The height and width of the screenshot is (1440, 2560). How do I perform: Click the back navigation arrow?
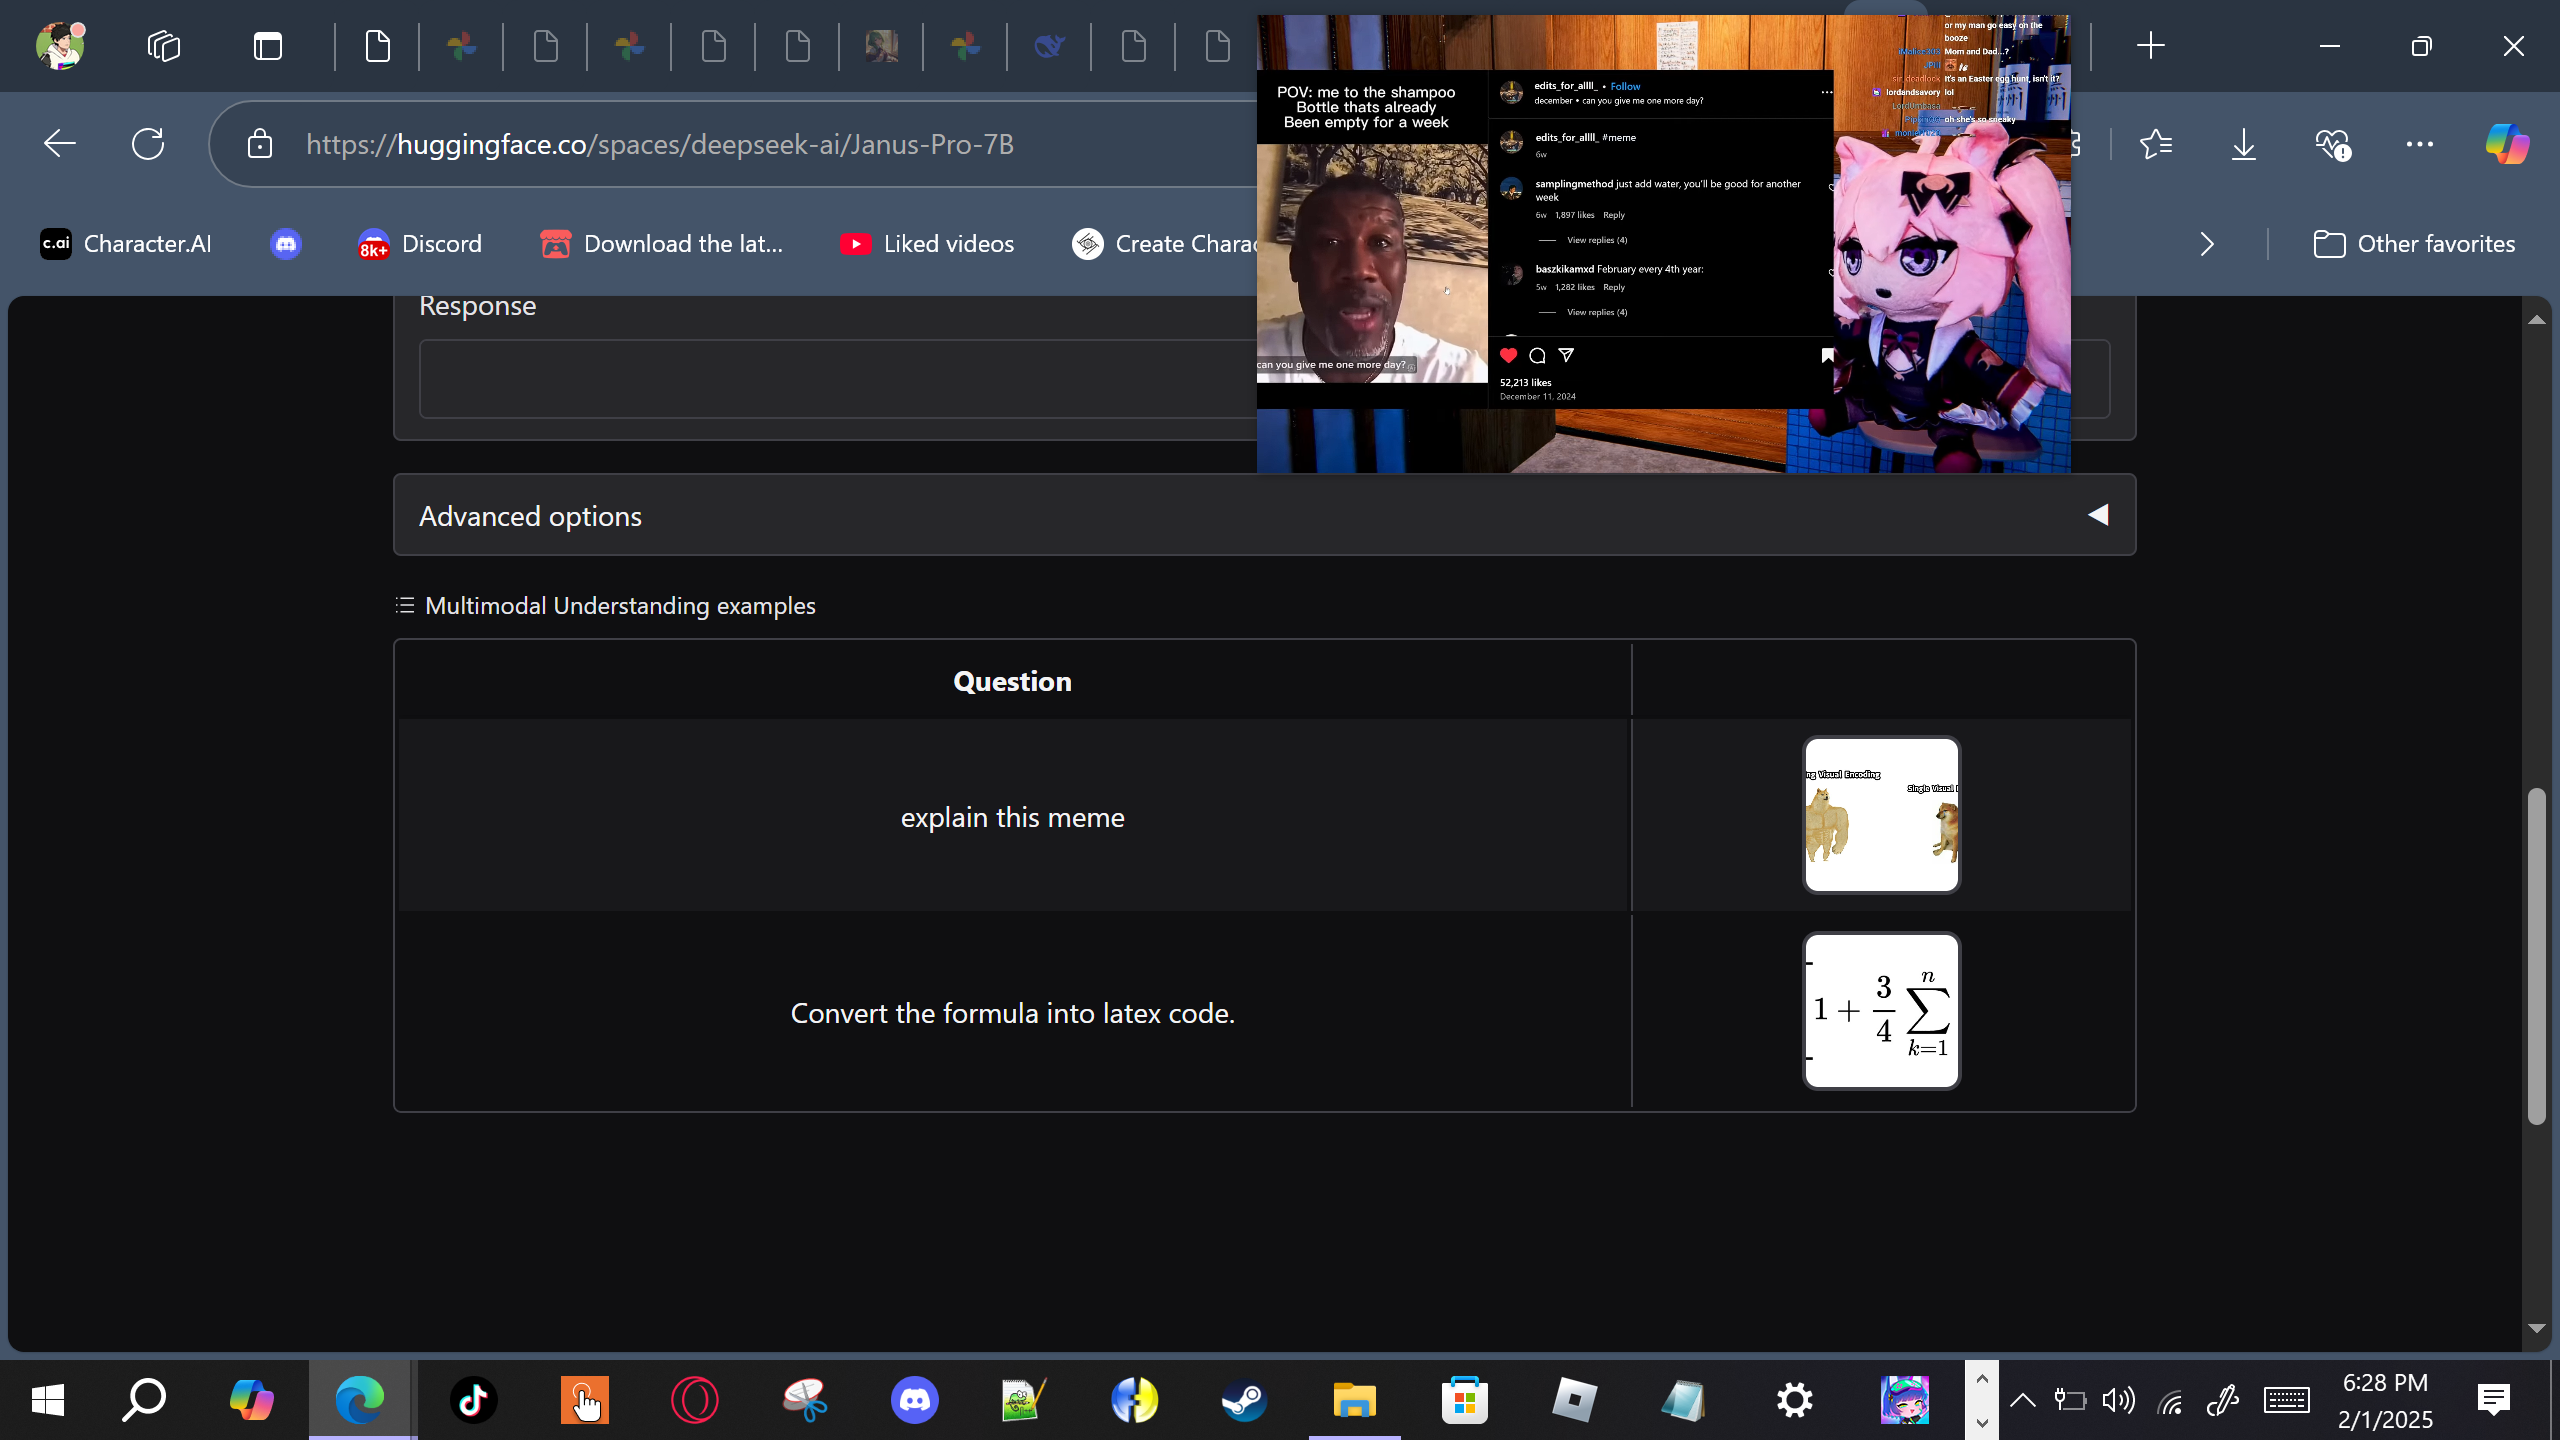(60, 144)
